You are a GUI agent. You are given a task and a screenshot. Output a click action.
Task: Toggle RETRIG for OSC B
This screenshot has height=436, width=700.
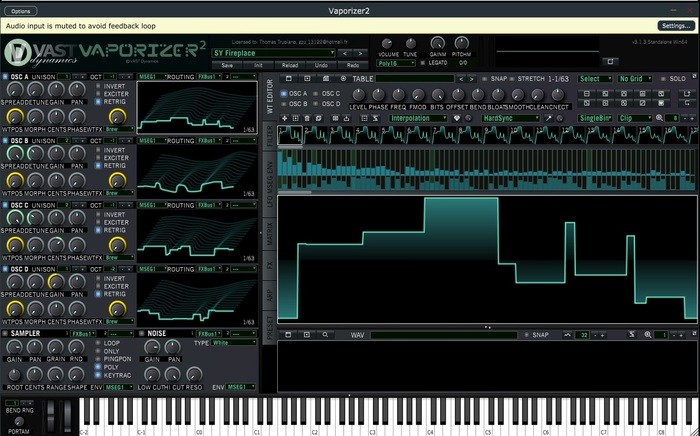pyautogui.click(x=98, y=166)
